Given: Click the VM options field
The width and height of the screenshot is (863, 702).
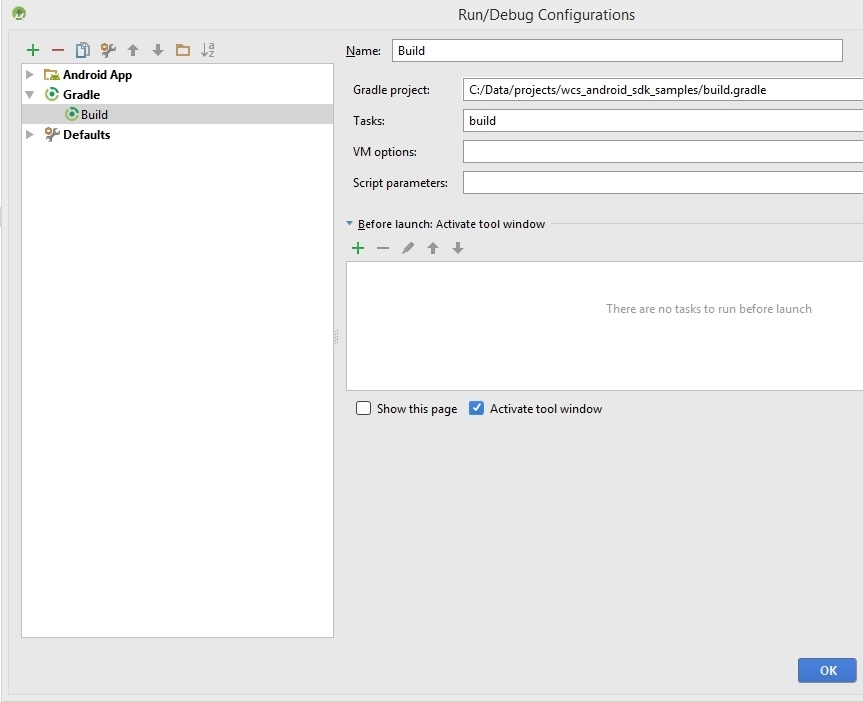Looking at the screenshot, I should 662,152.
